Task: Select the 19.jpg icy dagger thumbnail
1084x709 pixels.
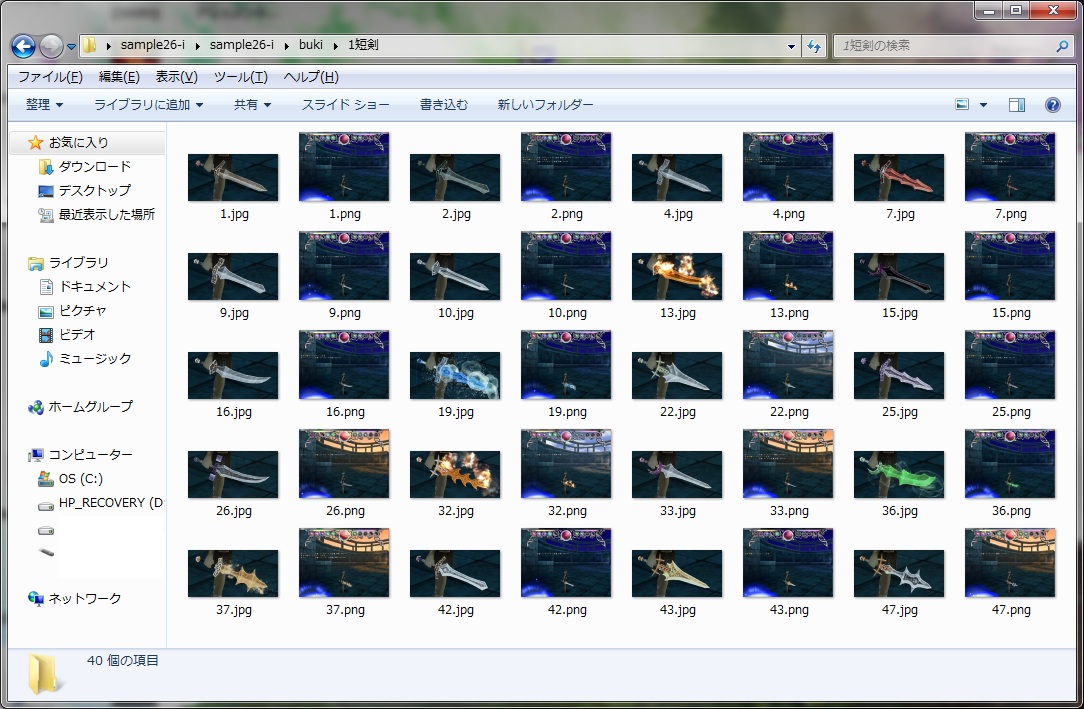Action: [455, 375]
